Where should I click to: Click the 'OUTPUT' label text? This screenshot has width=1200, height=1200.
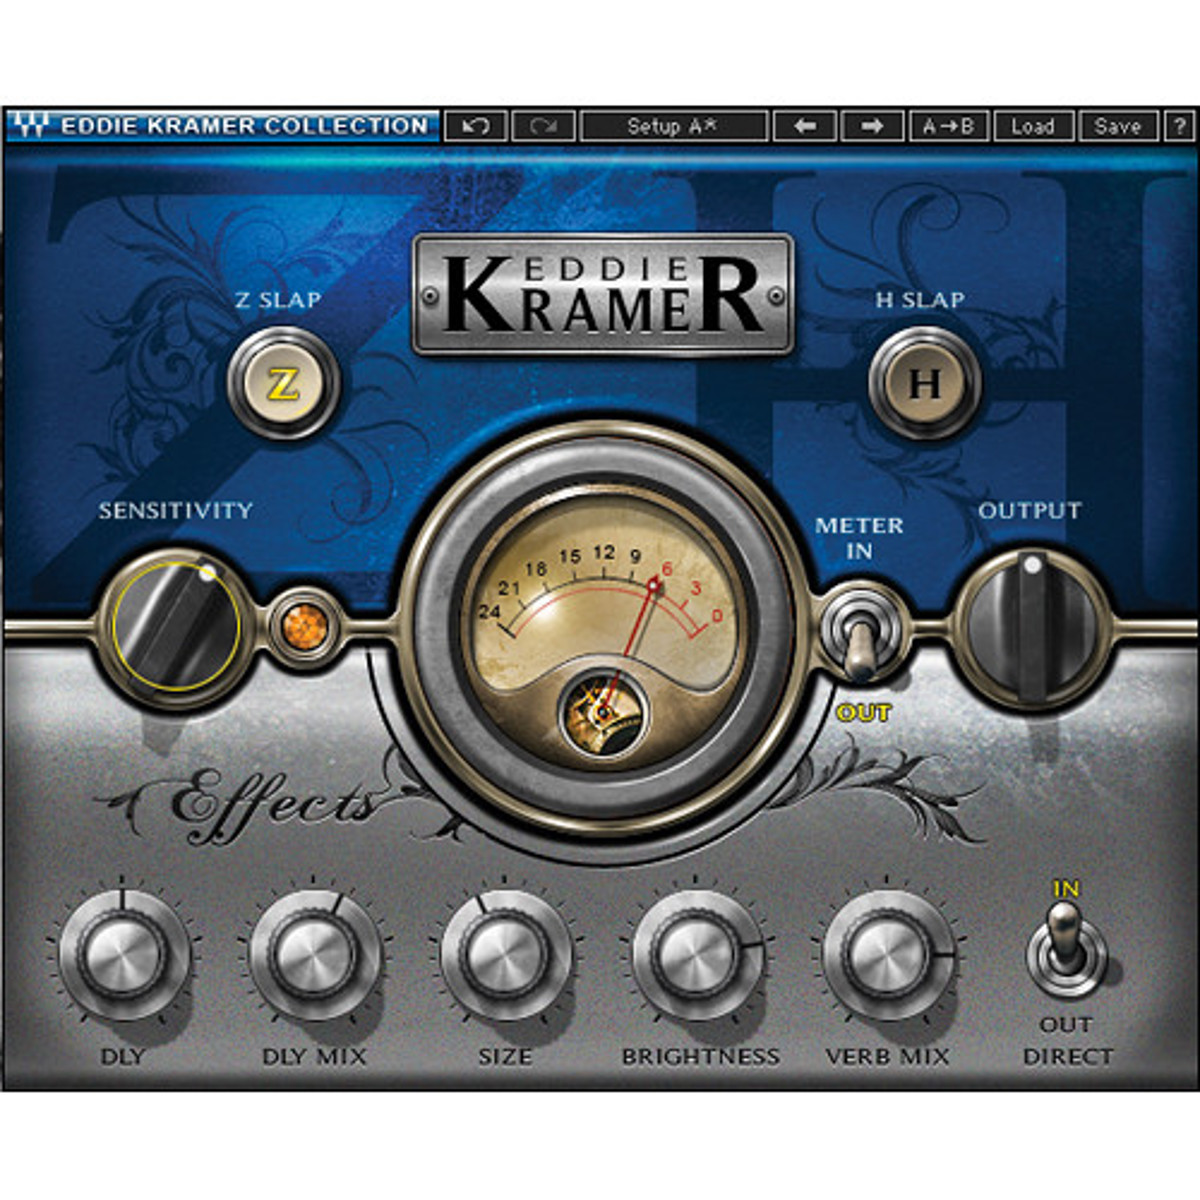tap(1030, 511)
